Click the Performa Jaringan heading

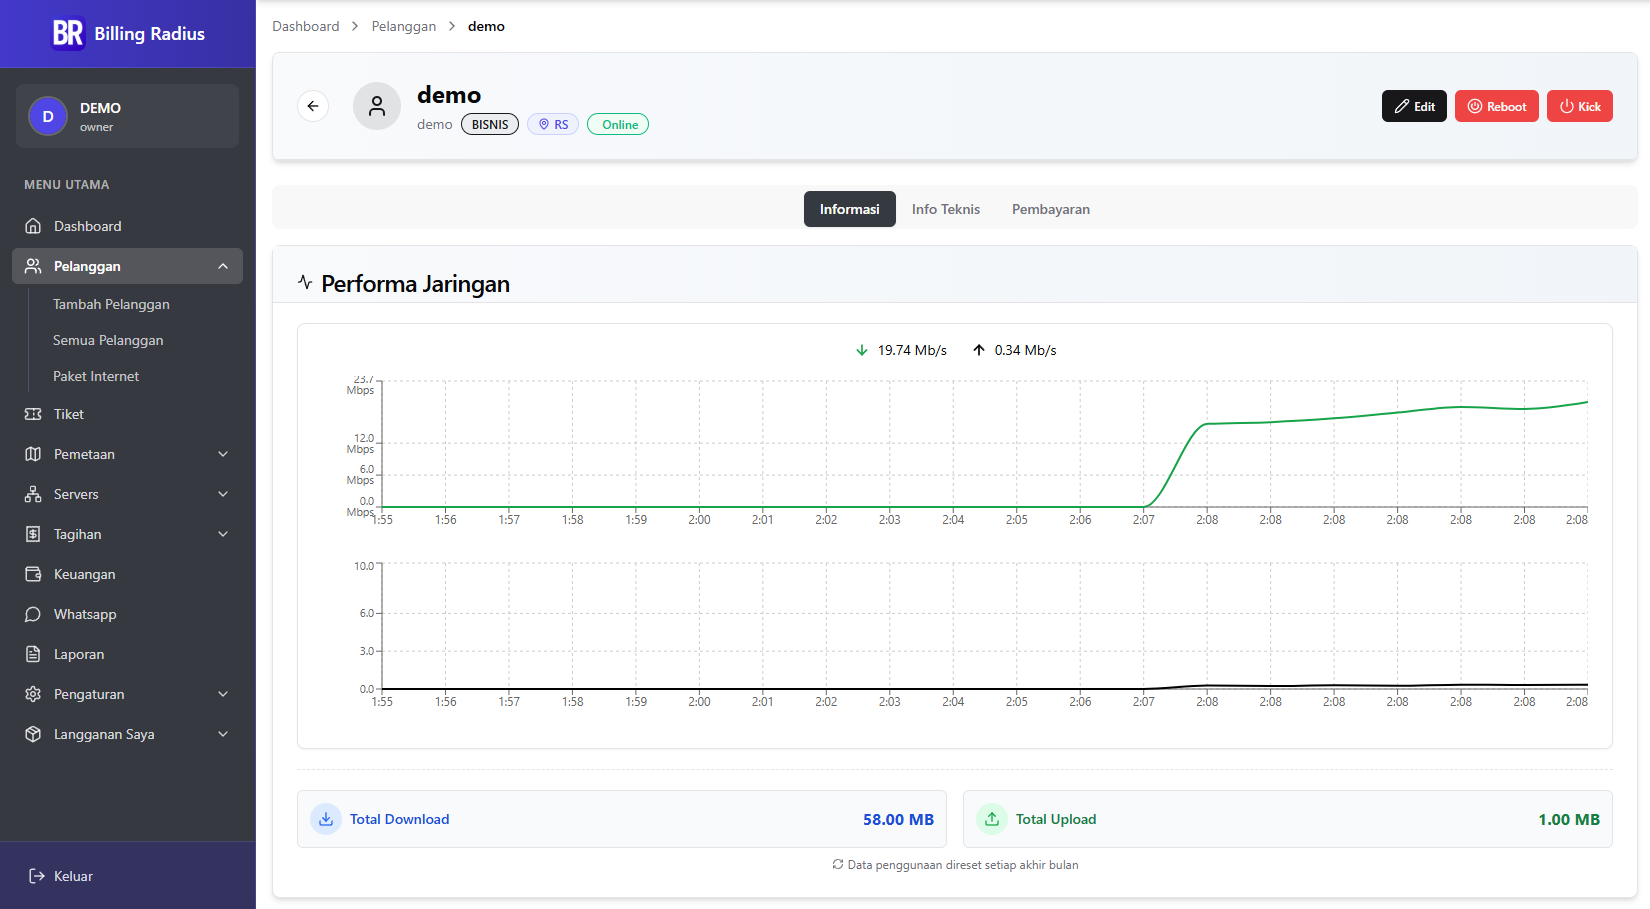pyautogui.click(x=416, y=284)
